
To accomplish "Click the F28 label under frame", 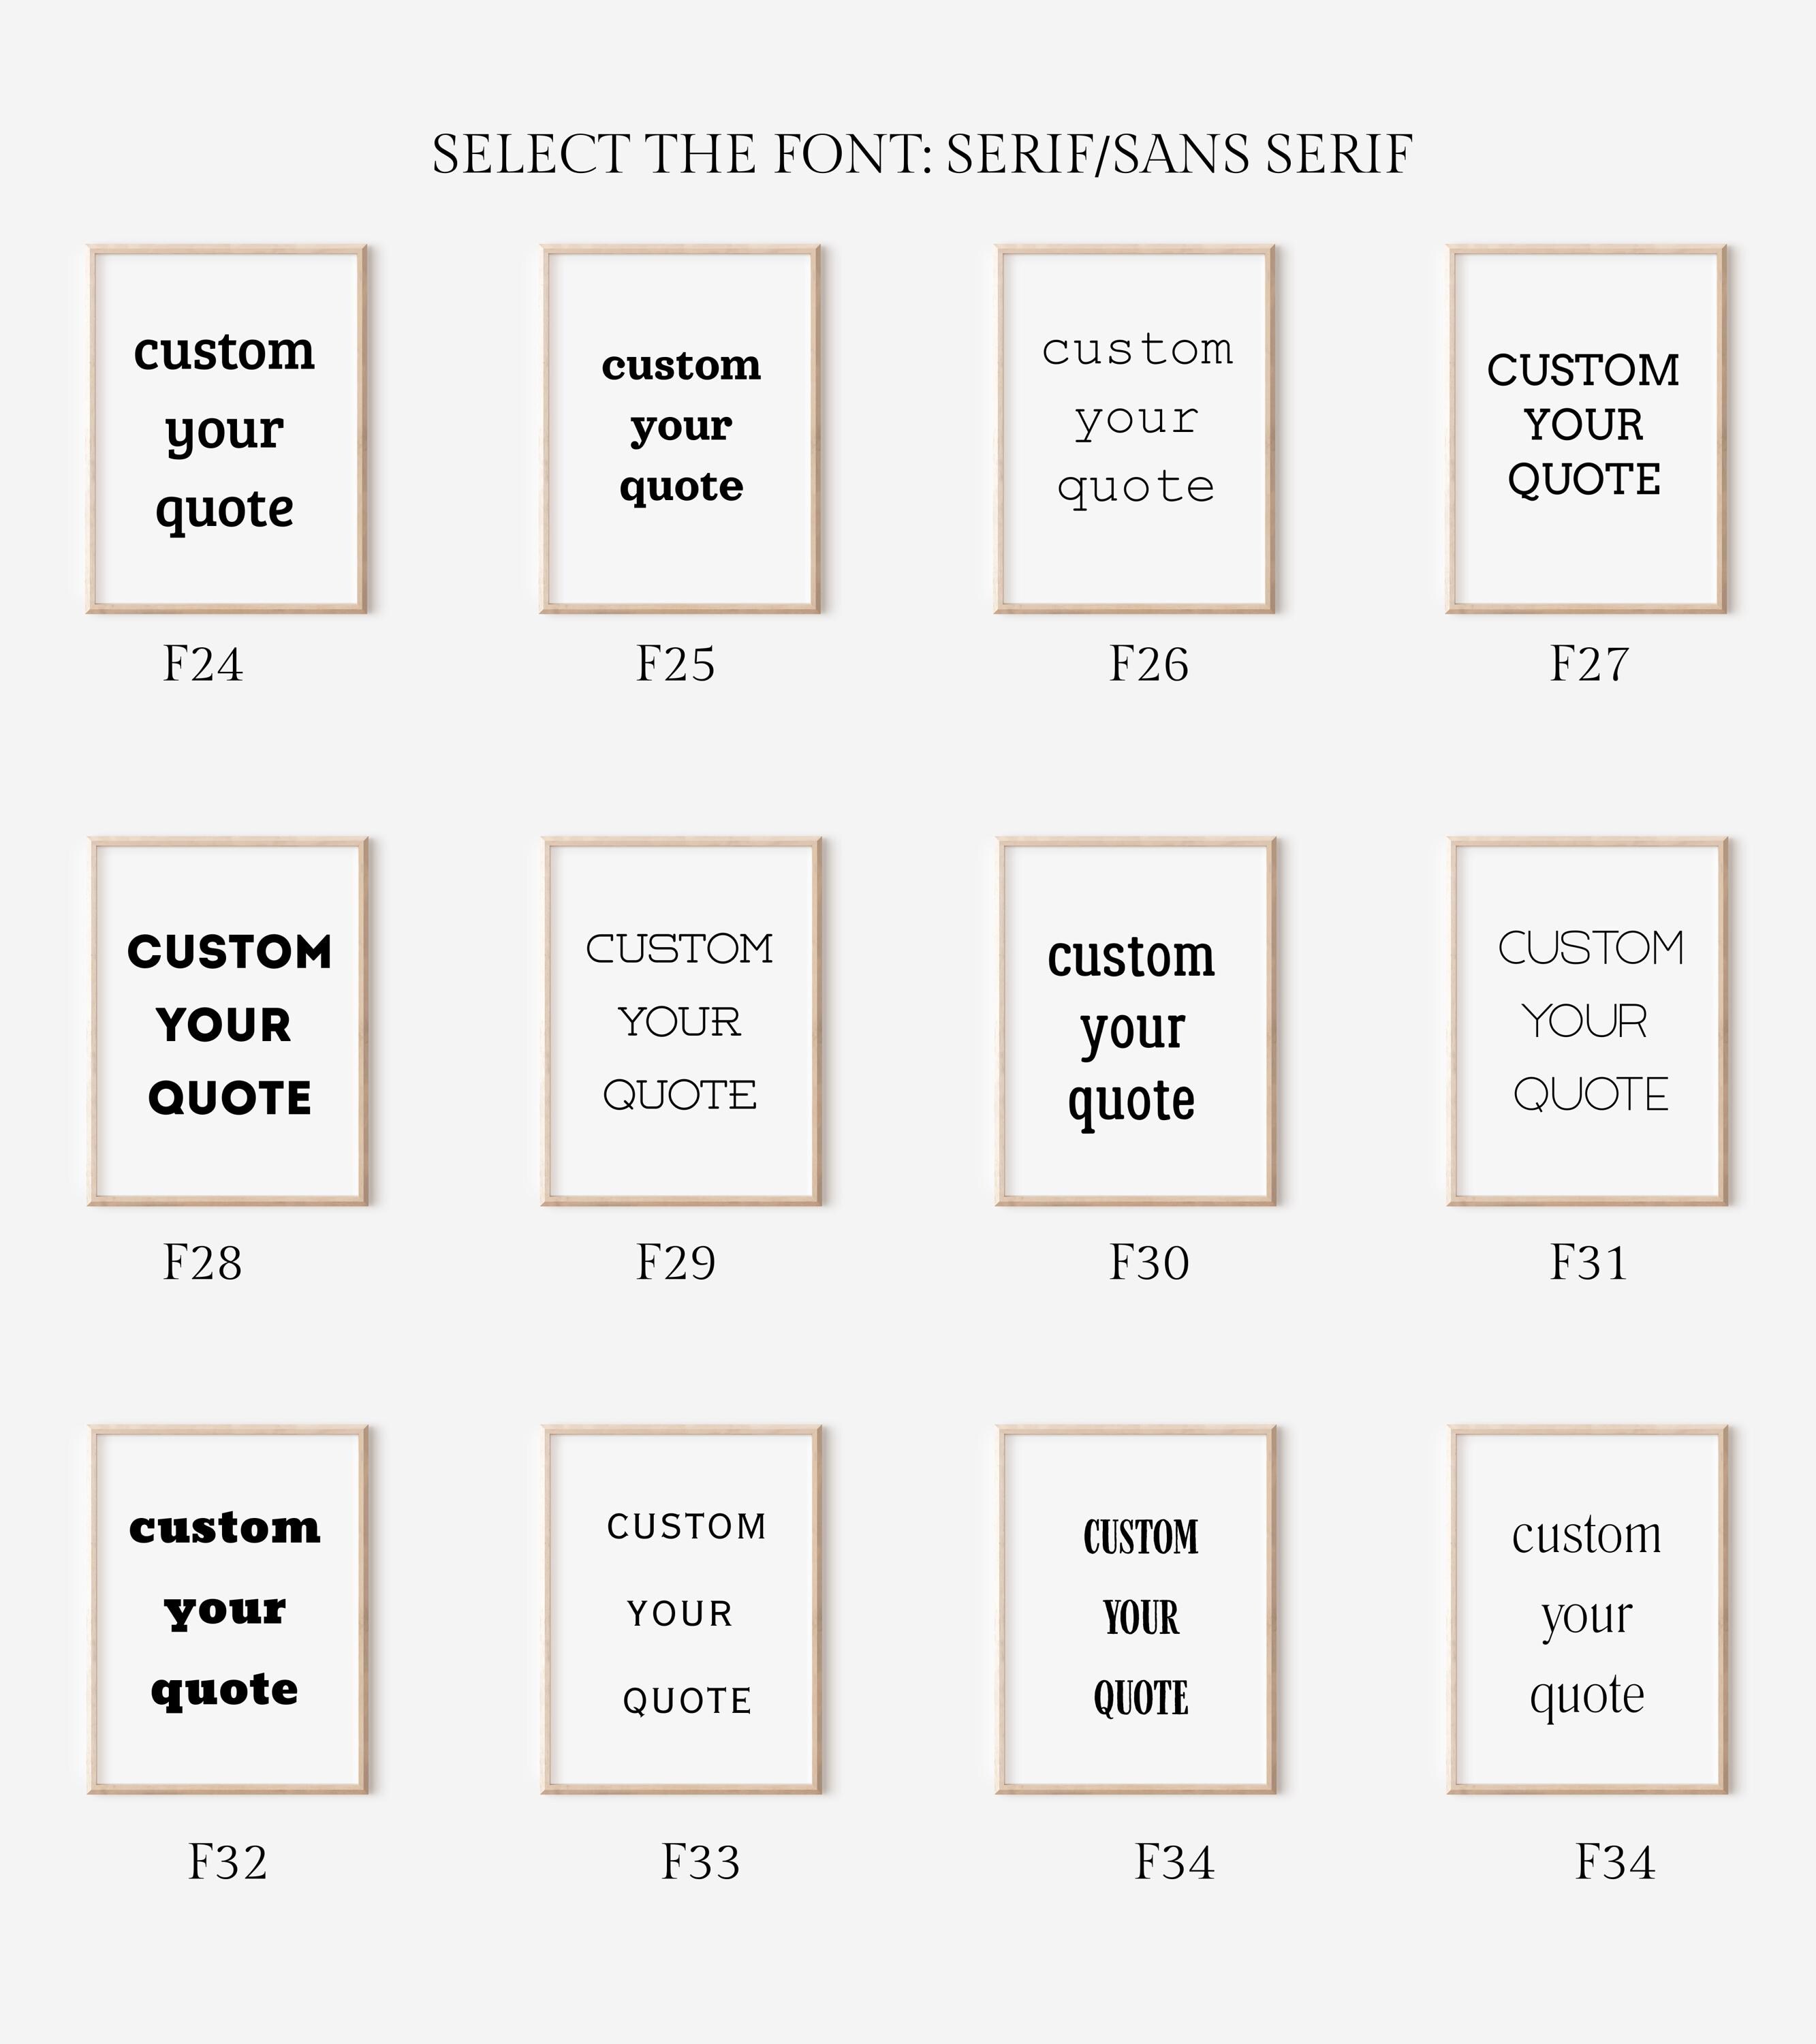I will pos(203,1263).
